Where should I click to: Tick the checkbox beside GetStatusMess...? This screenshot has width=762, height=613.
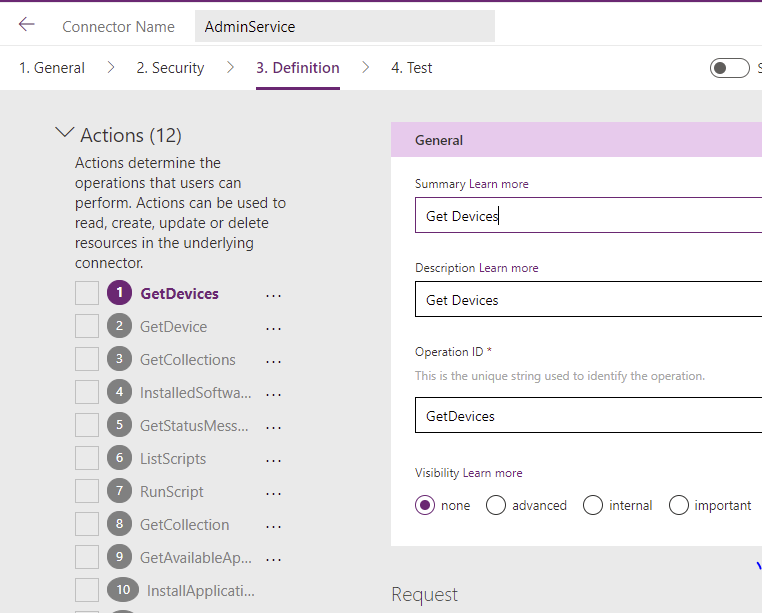87,425
